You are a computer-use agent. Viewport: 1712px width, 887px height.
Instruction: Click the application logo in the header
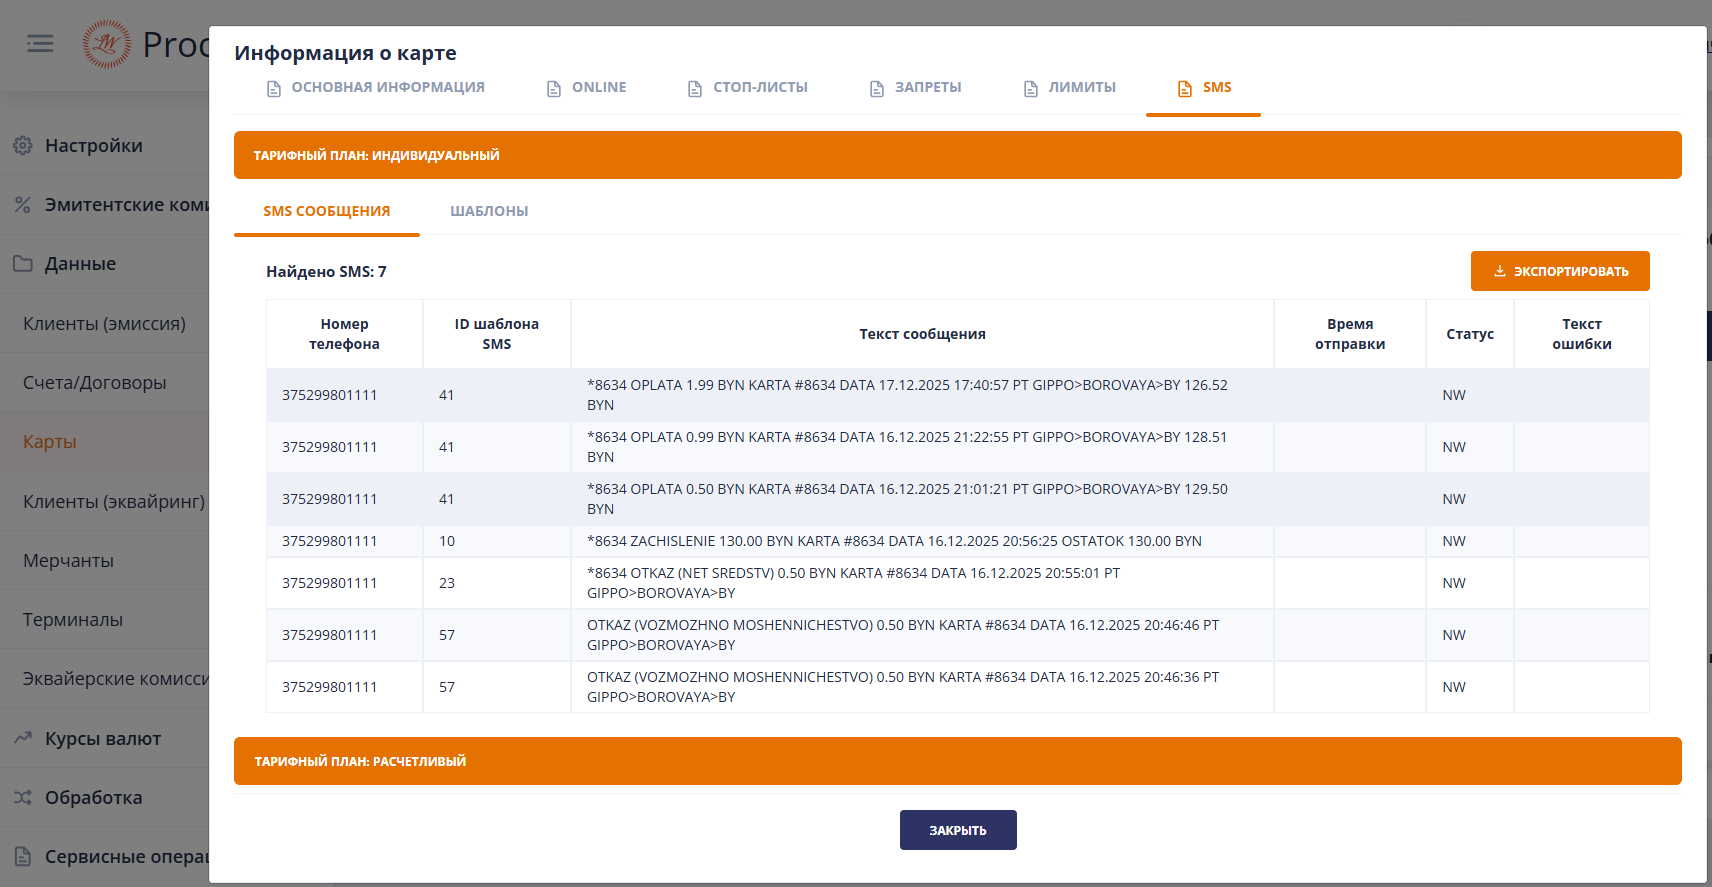[106, 44]
